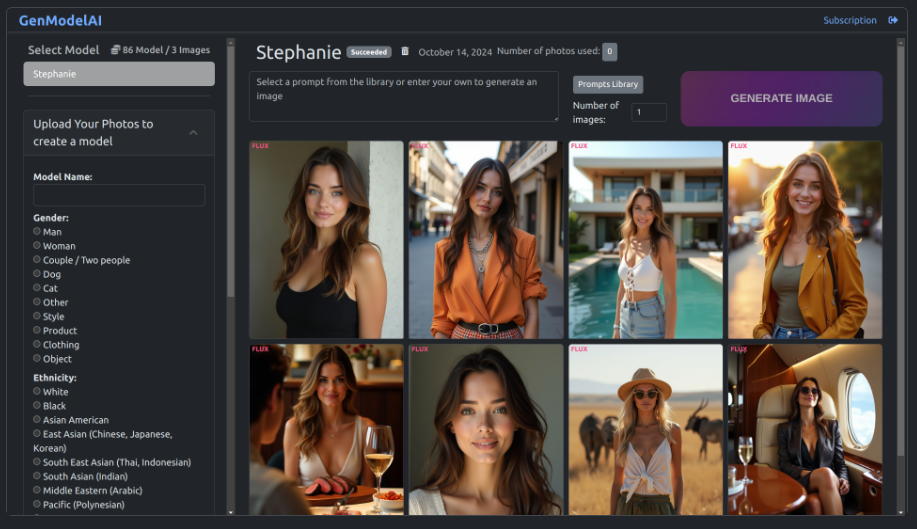Screen dimensions: 917x529
Task: Select the Stephanie model in the list
Action: click(119, 74)
